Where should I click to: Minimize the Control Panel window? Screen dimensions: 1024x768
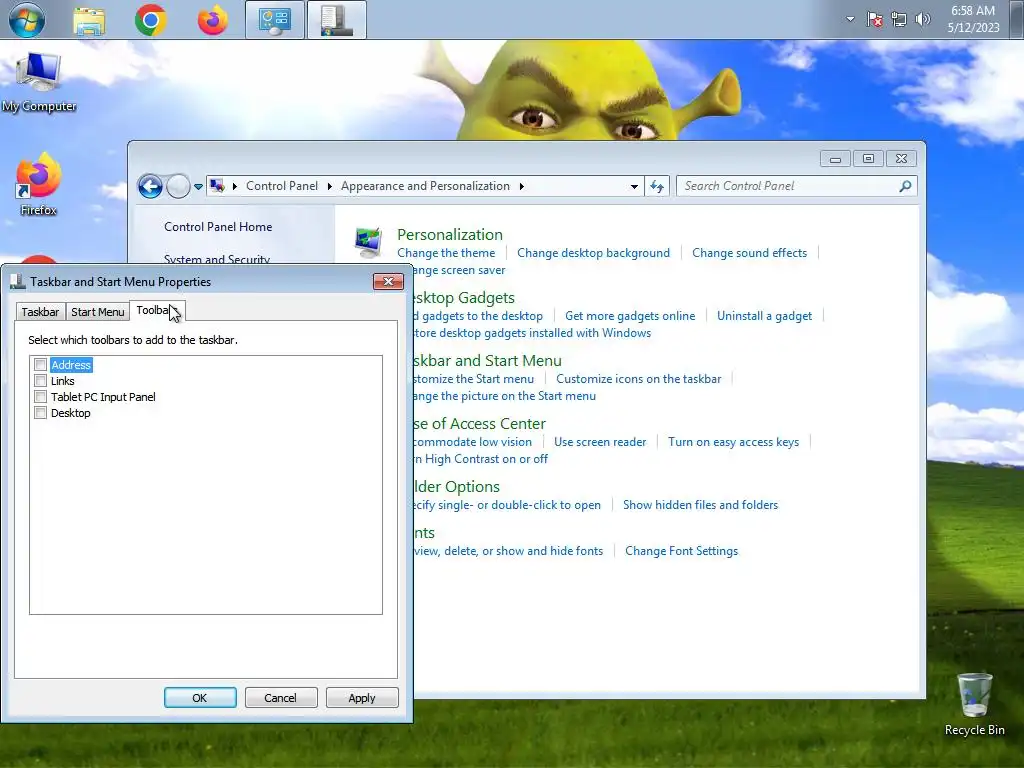point(835,159)
